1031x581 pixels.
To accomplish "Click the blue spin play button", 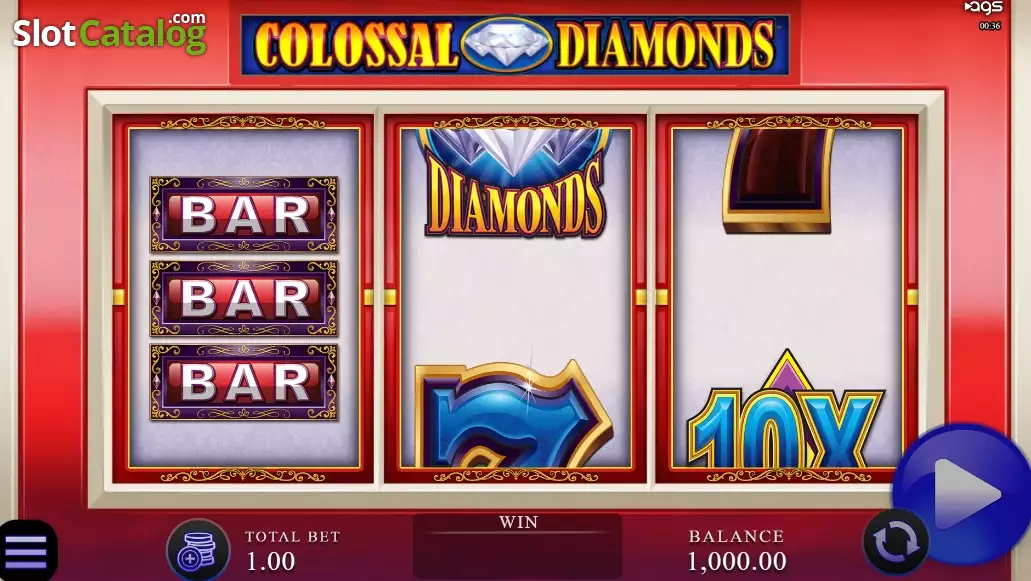I will click(x=961, y=492).
